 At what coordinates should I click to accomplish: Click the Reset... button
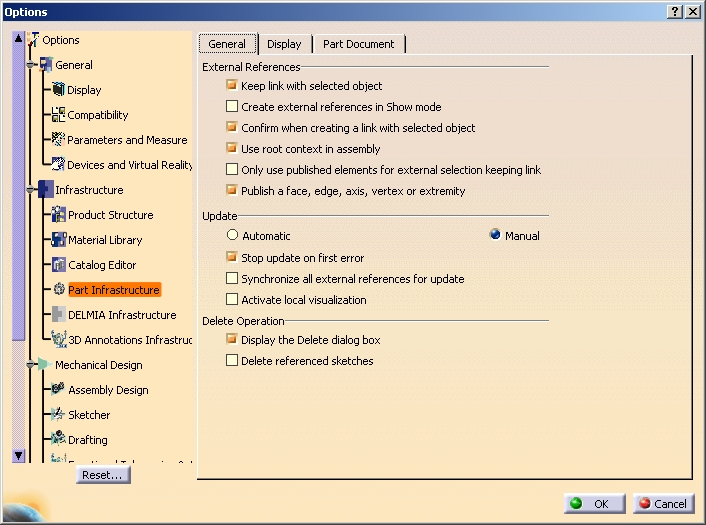coord(103,475)
